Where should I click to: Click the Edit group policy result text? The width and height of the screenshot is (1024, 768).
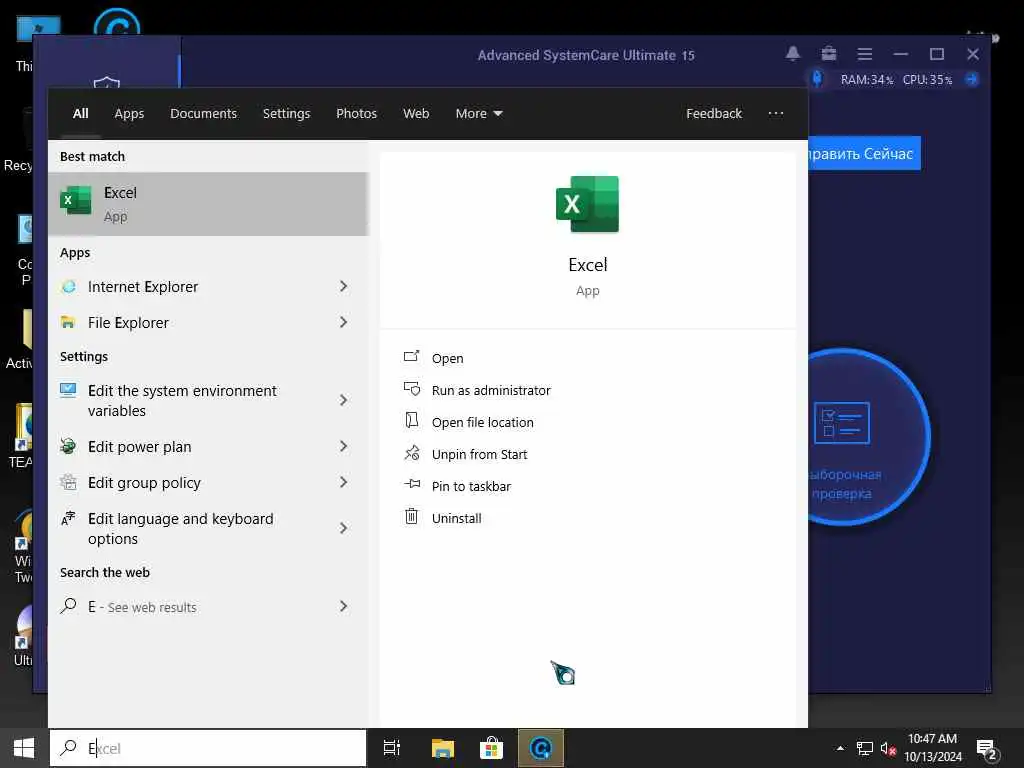[144, 483]
